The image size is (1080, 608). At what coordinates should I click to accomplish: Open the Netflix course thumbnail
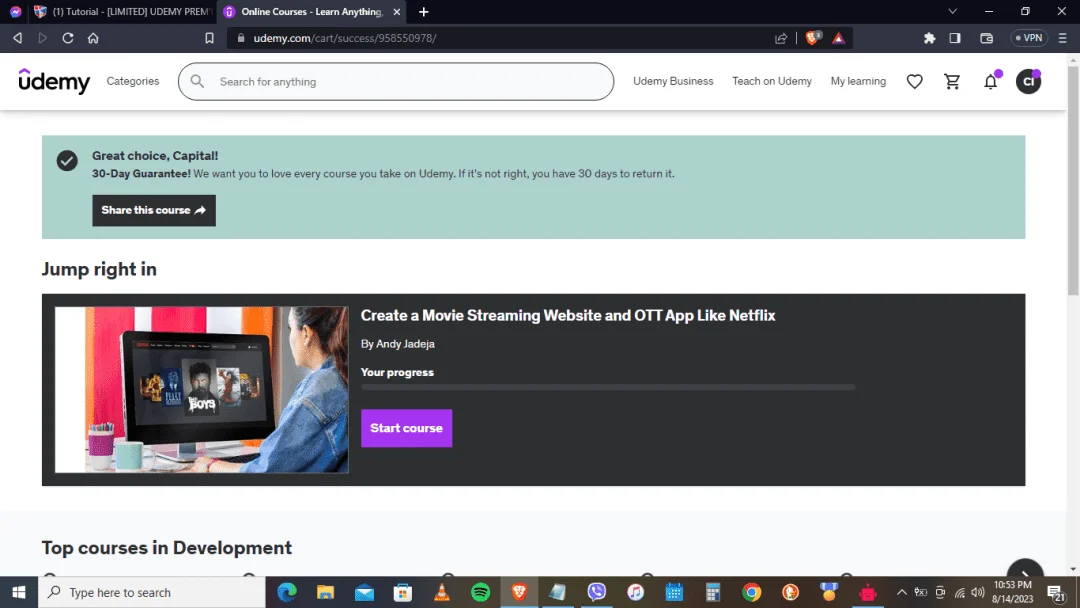point(202,390)
